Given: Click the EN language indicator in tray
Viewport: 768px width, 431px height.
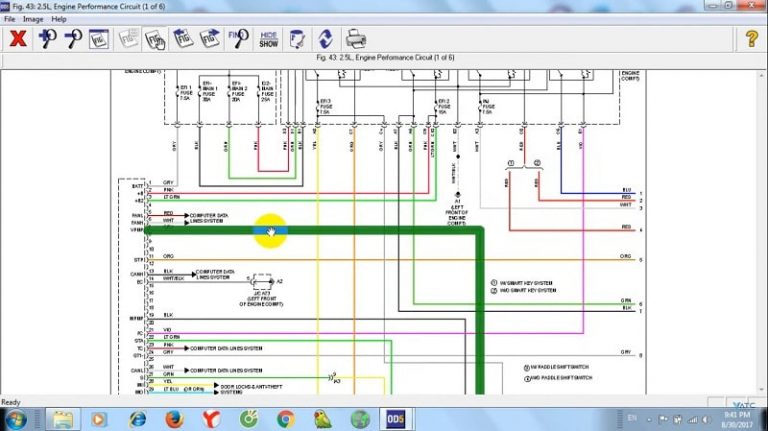Looking at the screenshot, I should (x=631, y=417).
